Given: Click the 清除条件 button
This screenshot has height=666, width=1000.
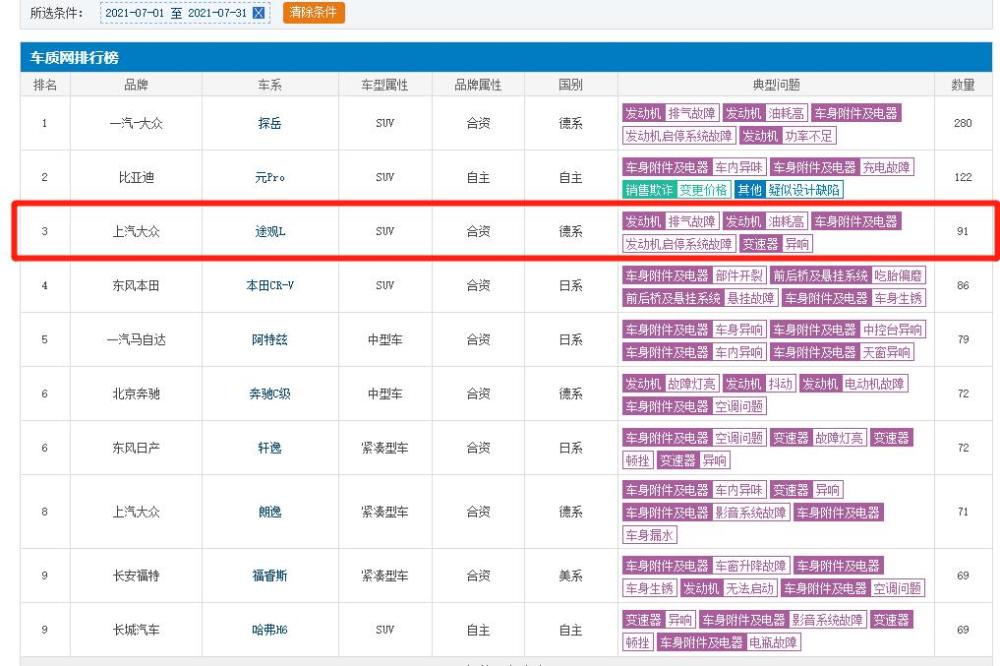Looking at the screenshot, I should coord(314,12).
